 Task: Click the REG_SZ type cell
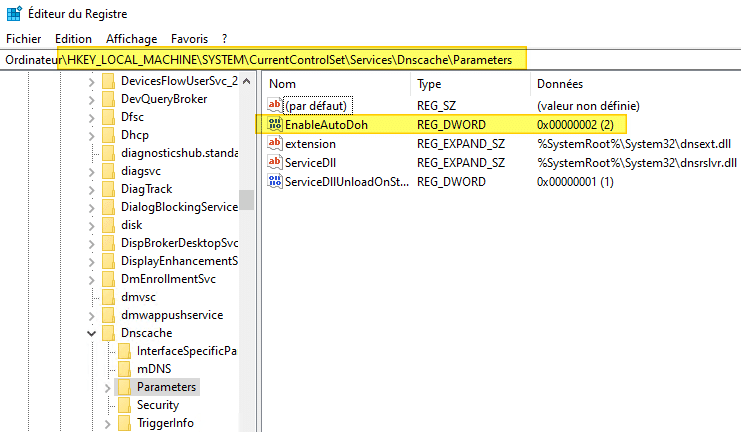[436, 106]
